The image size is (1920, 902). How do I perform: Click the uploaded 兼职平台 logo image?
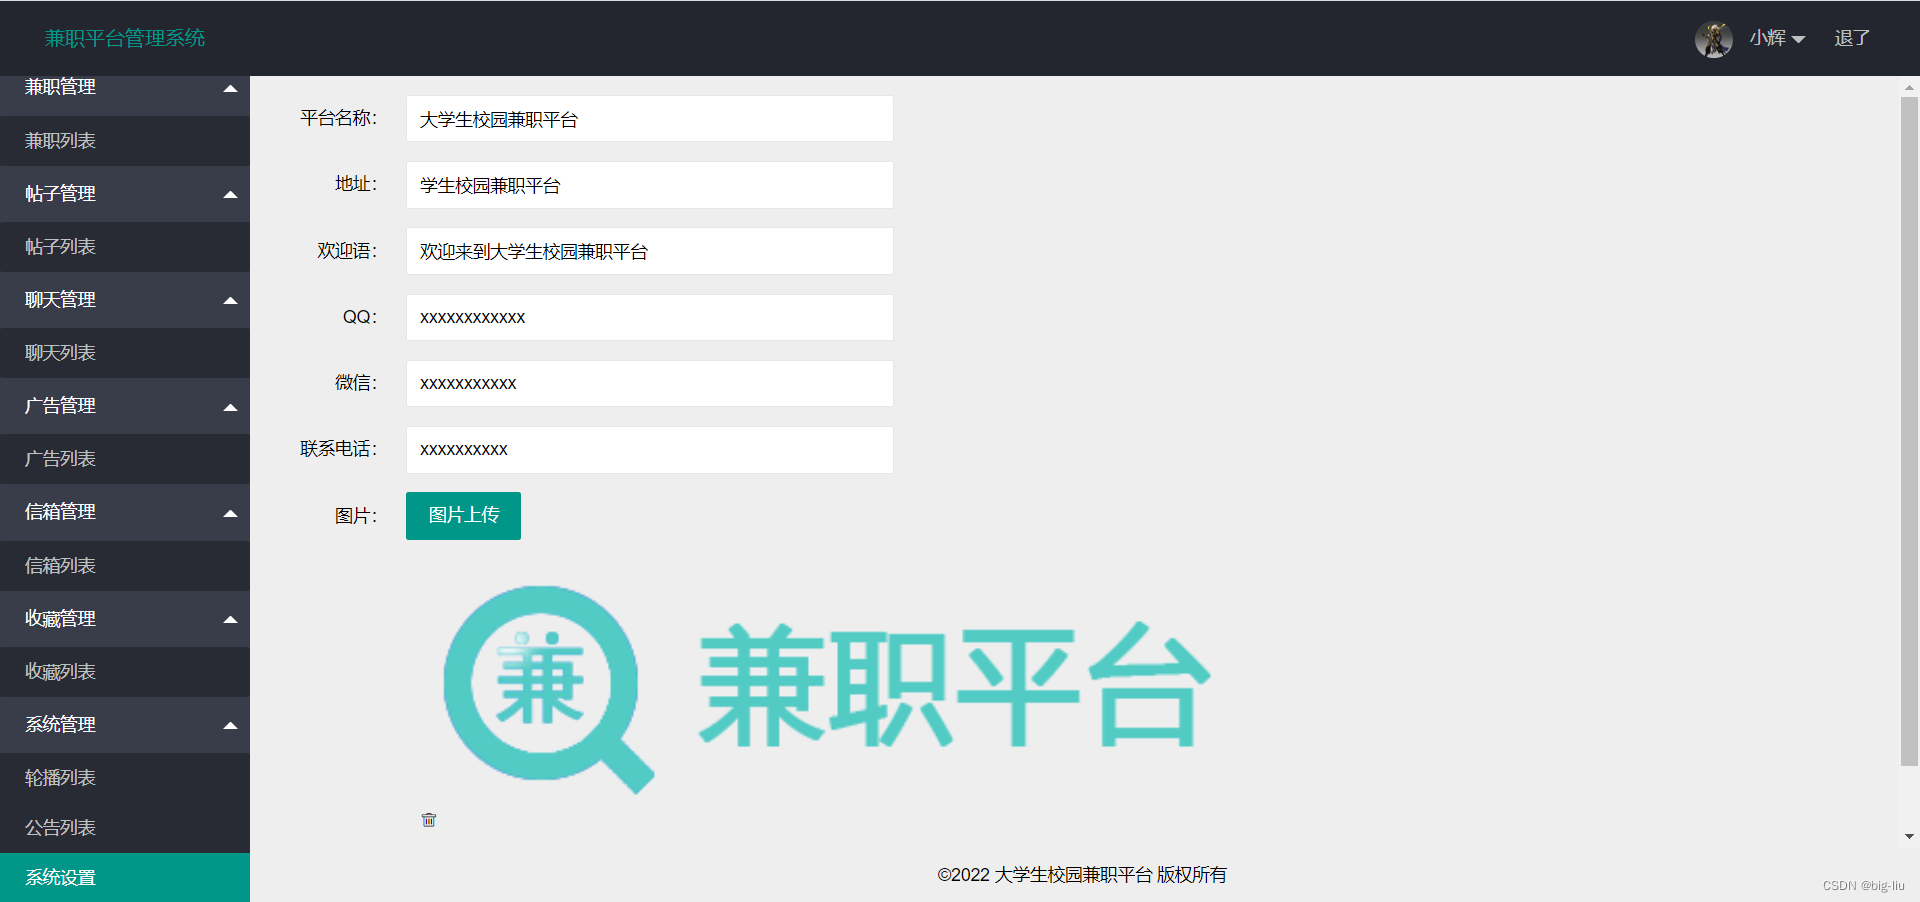[x=826, y=689]
